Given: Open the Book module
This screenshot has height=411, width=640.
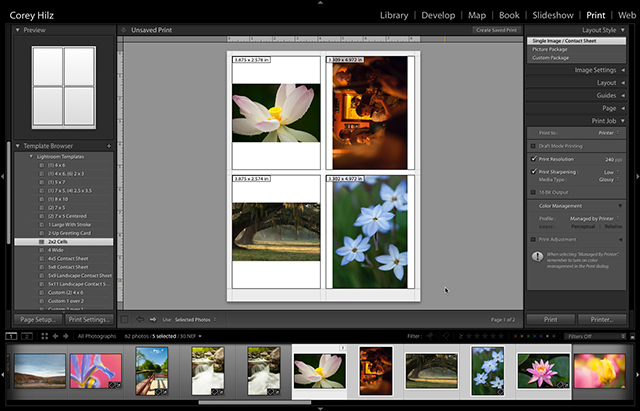Looking at the screenshot, I should [509, 16].
